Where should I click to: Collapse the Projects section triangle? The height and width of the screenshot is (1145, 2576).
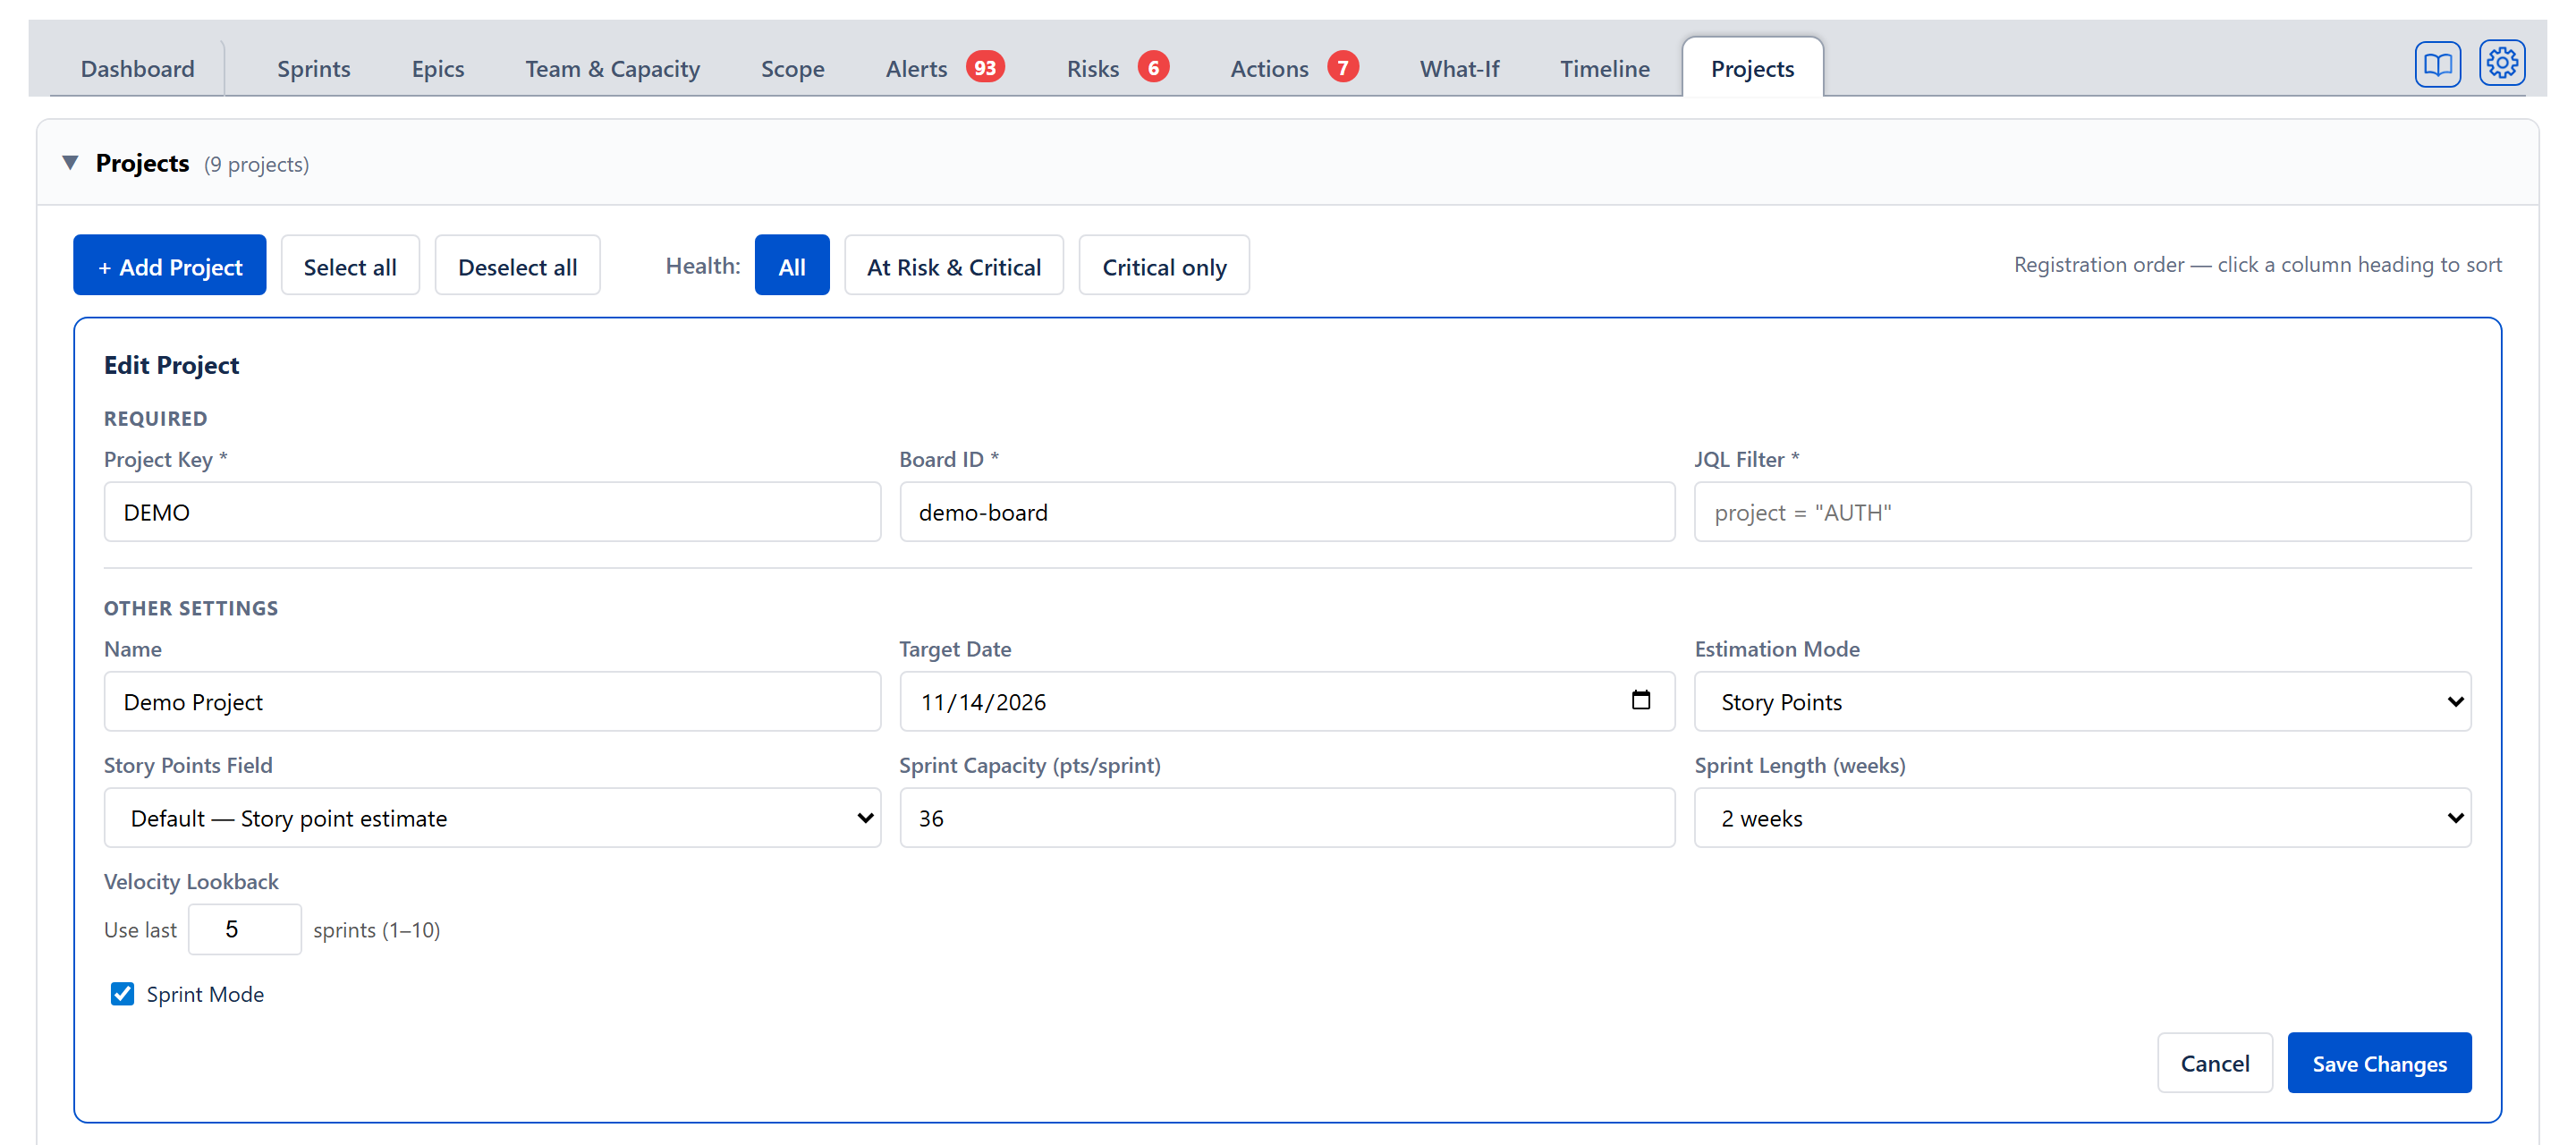[x=70, y=163]
